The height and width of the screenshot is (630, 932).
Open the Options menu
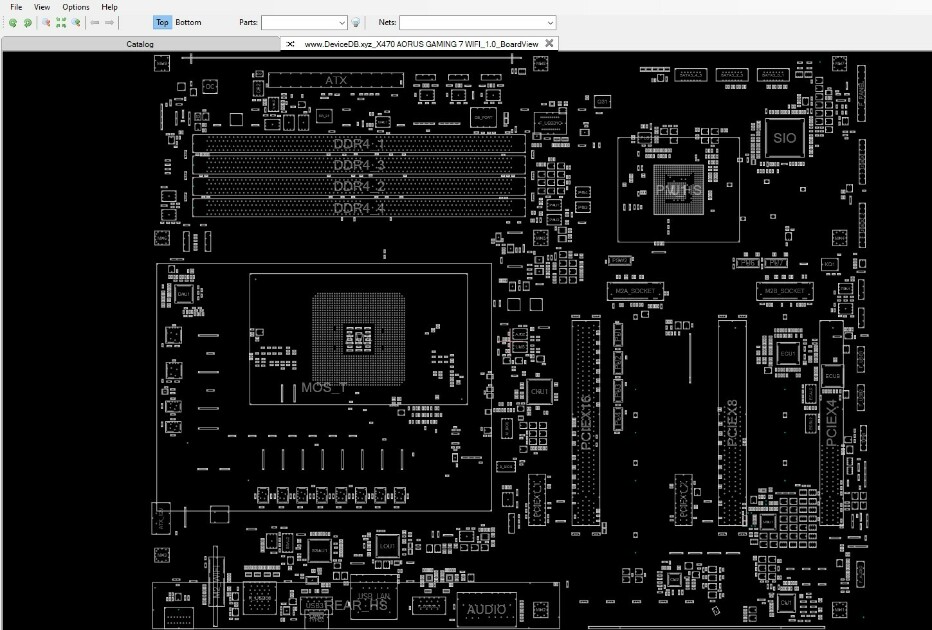[76, 7]
